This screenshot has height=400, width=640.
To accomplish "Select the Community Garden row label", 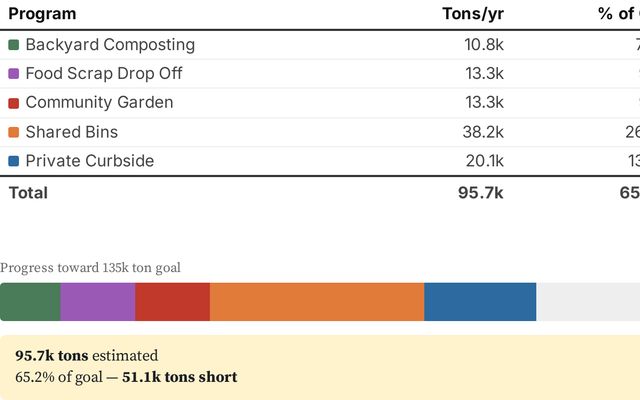I will [x=99, y=103].
